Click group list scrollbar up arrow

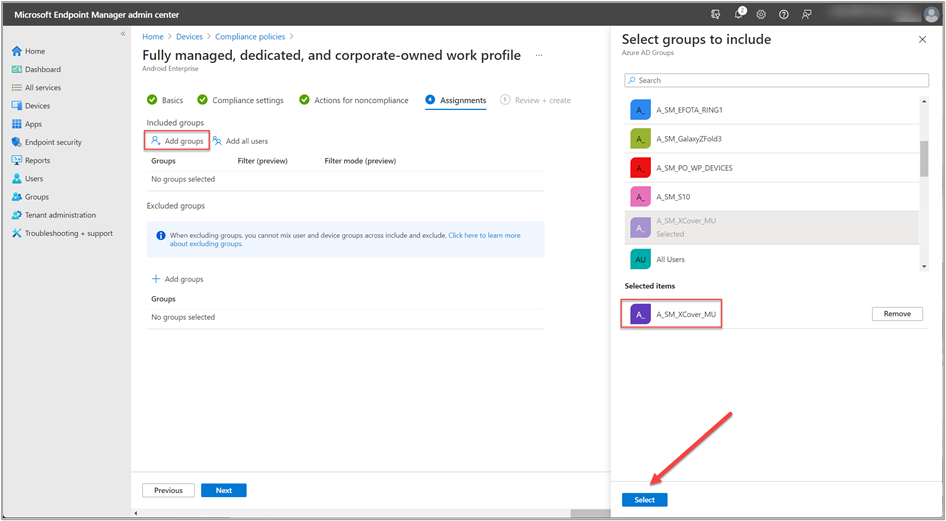[924, 101]
